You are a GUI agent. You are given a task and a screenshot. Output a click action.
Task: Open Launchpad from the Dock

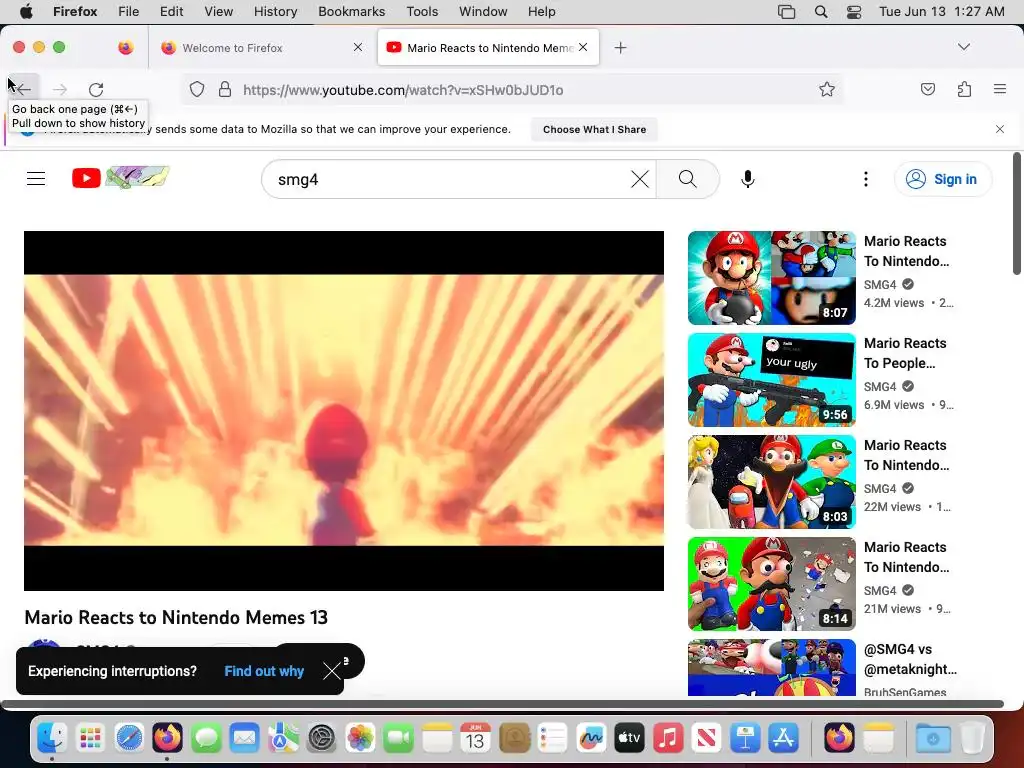click(90, 739)
